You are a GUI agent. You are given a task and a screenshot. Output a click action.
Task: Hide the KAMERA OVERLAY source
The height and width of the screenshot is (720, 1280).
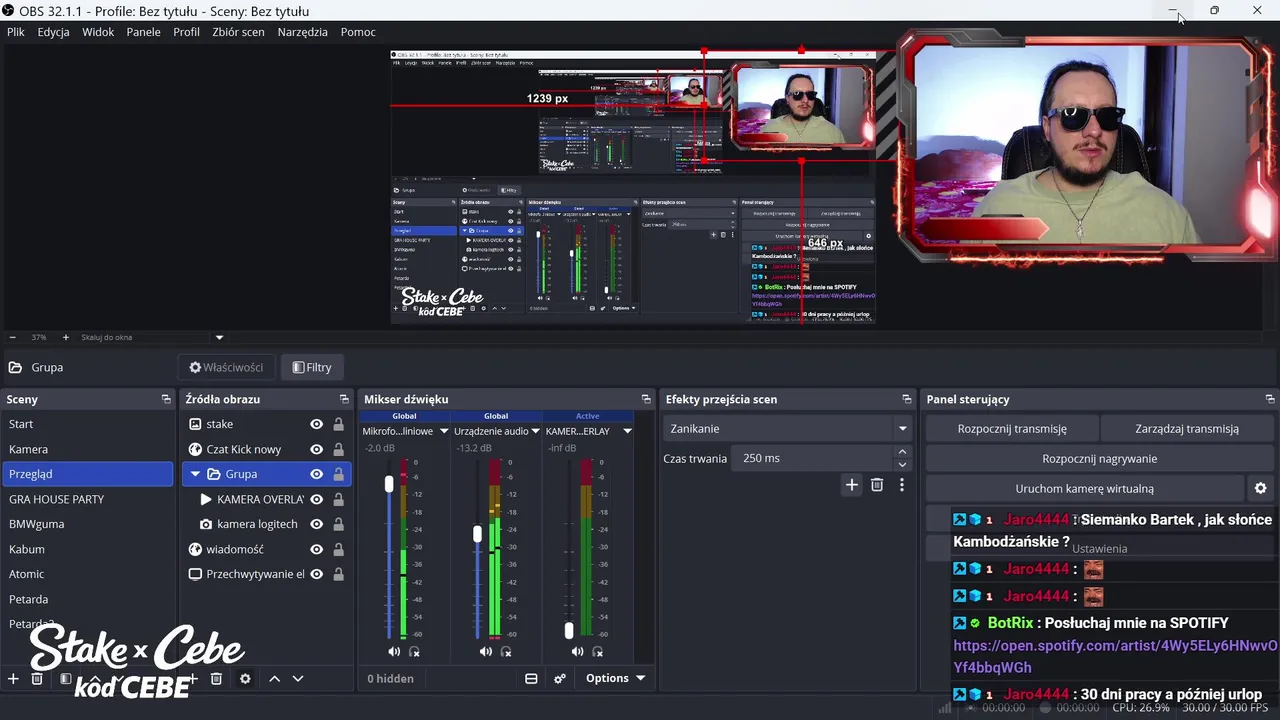(x=316, y=499)
